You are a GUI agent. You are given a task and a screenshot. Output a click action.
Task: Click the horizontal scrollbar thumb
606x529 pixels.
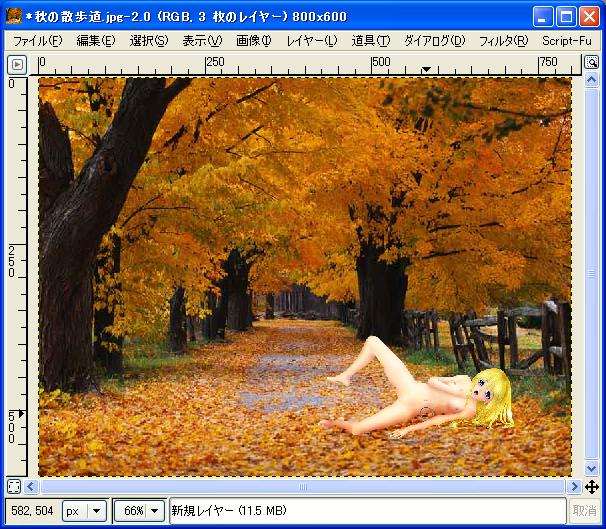tap(302, 486)
